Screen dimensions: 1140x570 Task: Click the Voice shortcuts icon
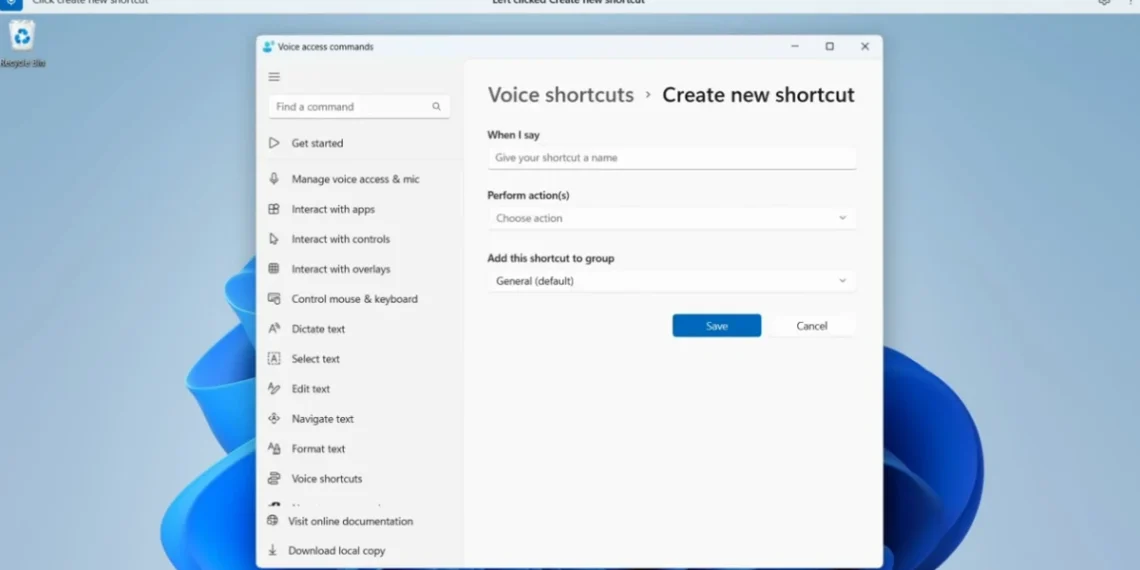pos(274,478)
